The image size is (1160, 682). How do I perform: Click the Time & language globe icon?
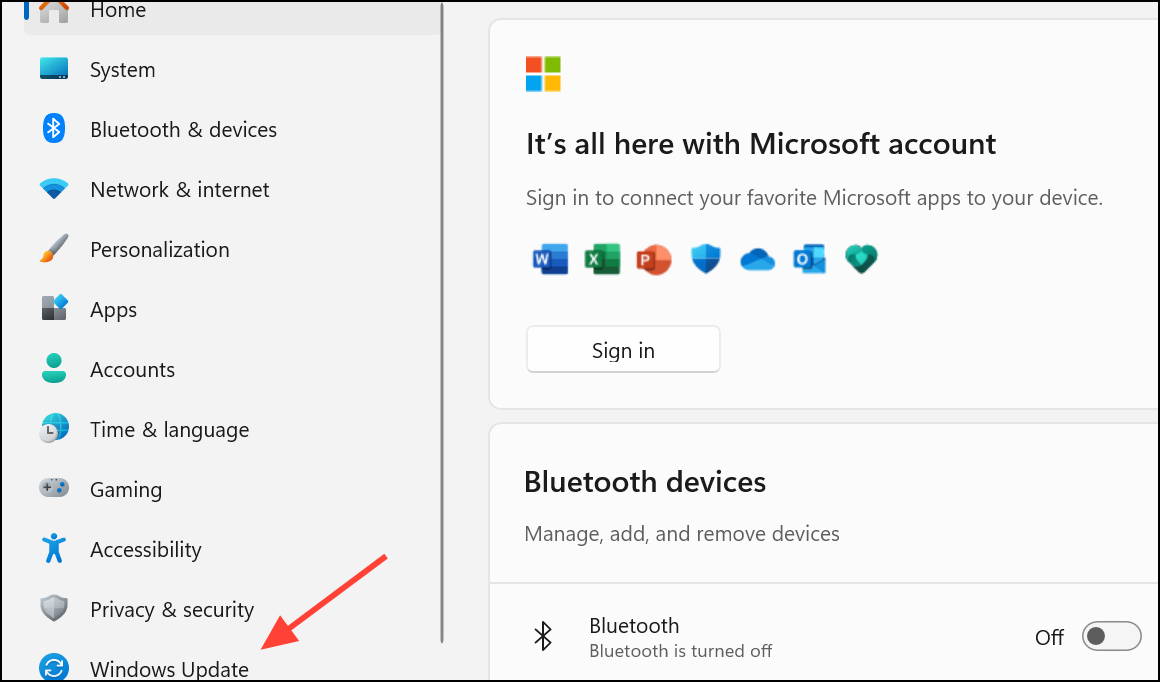pos(54,428)
